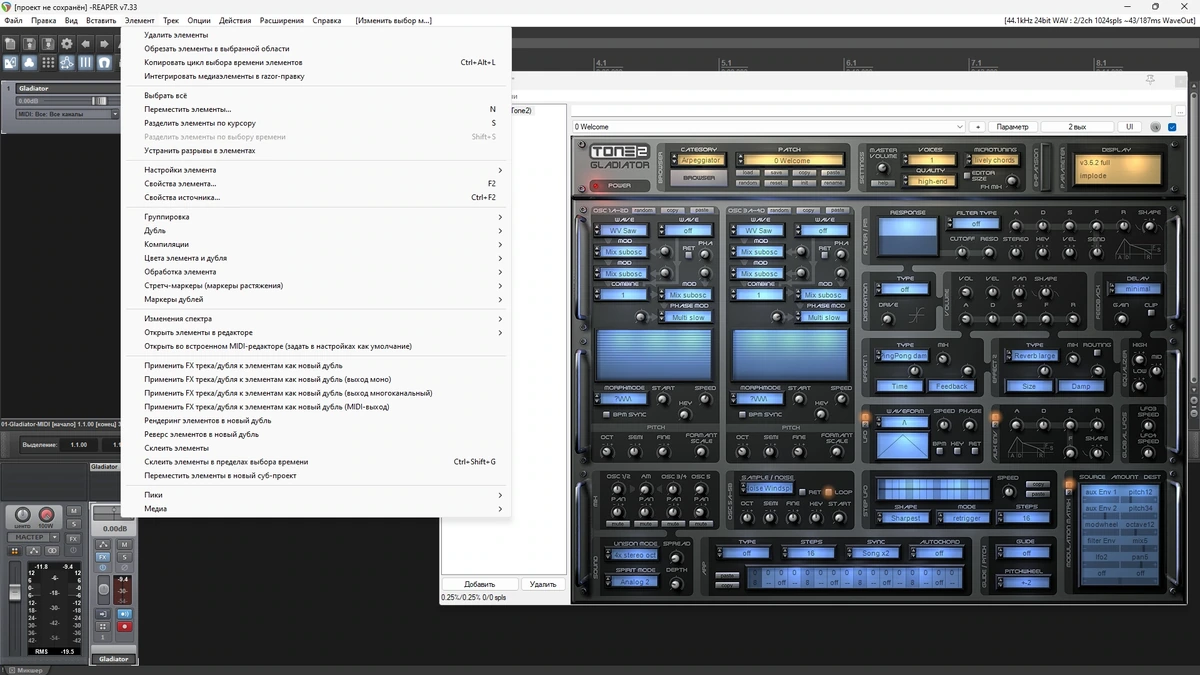This screenshot has width=1200, height=675.
Task: Click Gladiator track input icon in mixer
Action: coord(103,614)
